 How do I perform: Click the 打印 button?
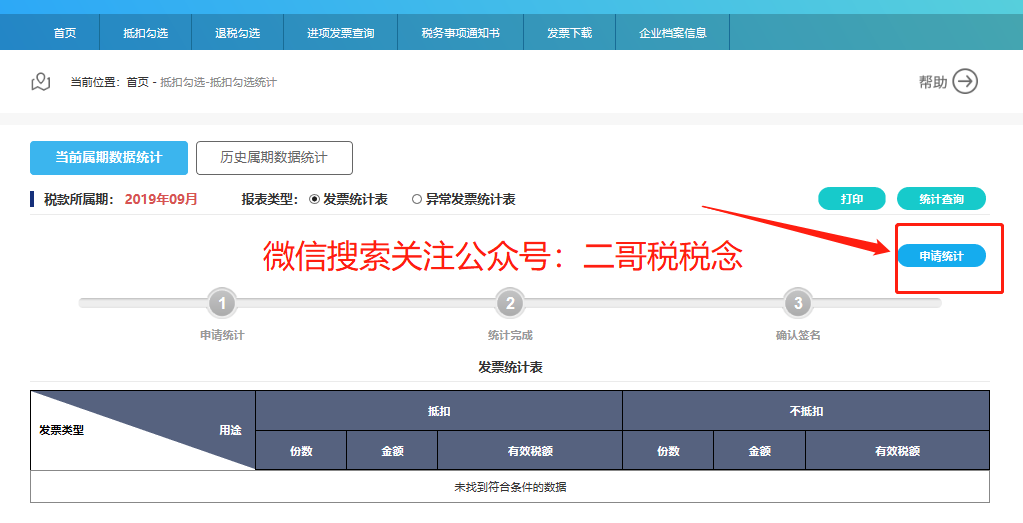coord(851,199)
